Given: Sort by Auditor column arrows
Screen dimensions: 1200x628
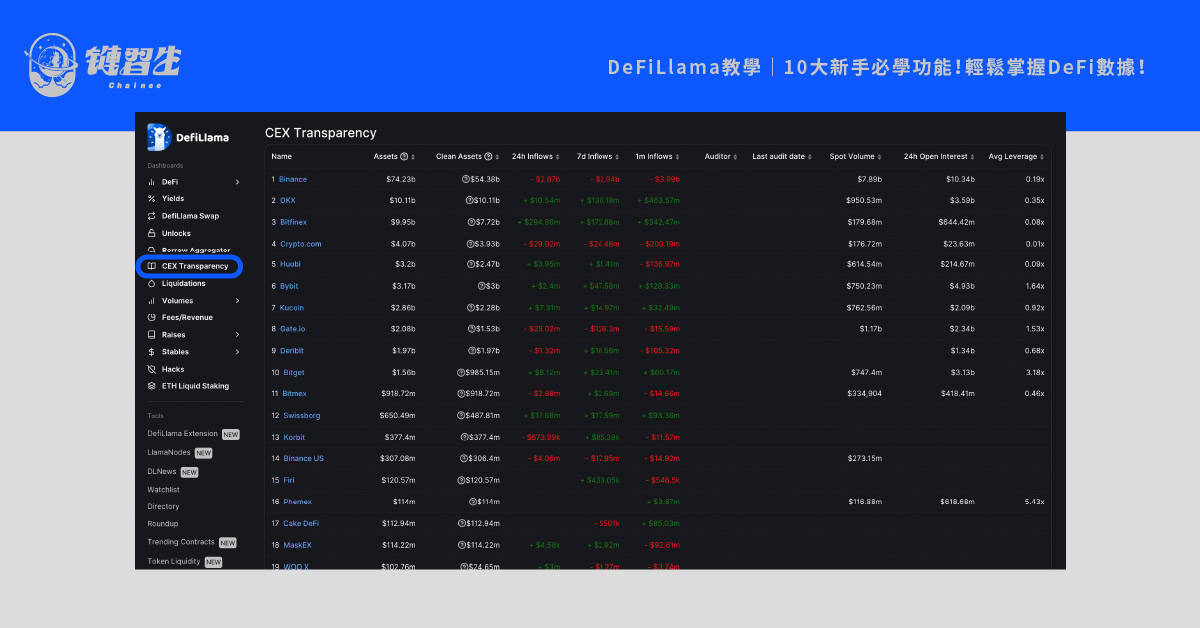Looking at the screenshot, I should coord(735,156).
